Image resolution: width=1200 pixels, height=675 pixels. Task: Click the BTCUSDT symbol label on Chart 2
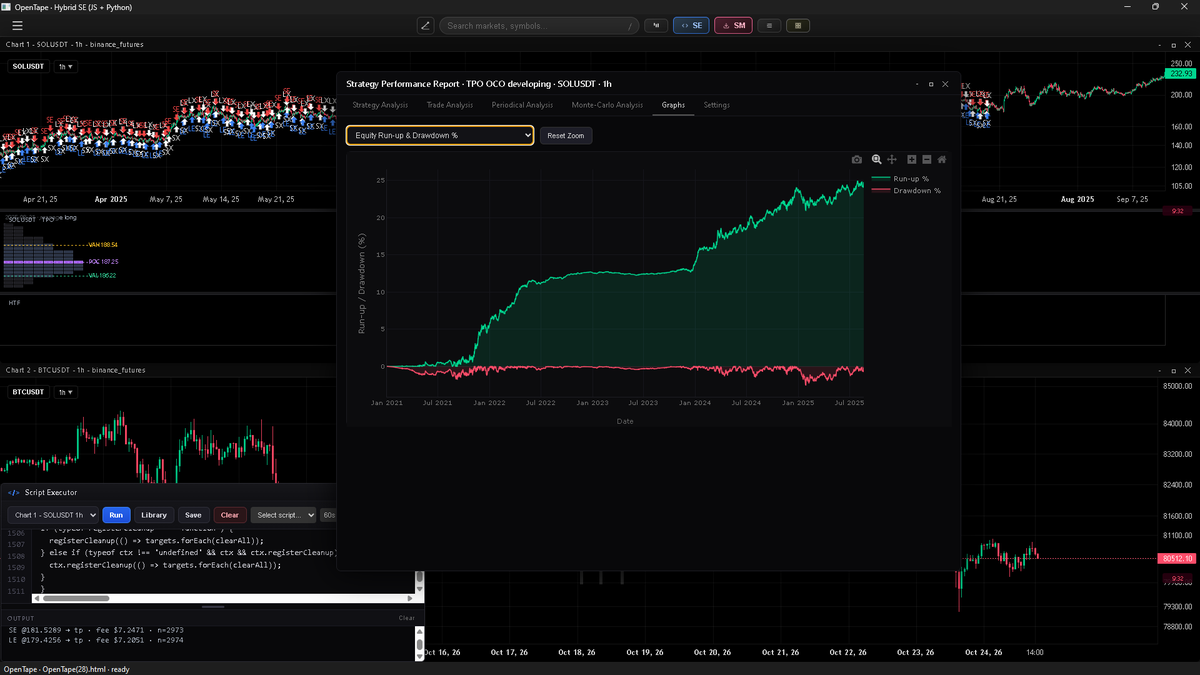pyautogui.click(x=28, y=392)
